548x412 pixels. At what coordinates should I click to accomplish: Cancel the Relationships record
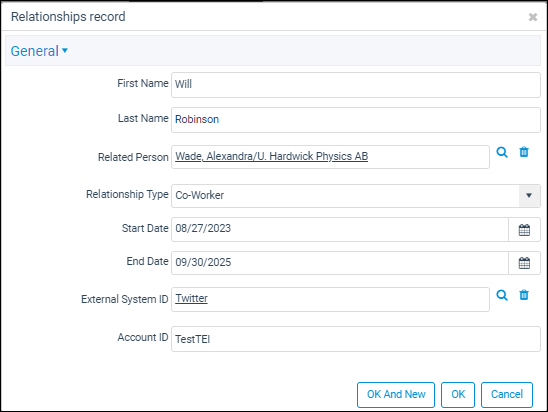[507, 395]
